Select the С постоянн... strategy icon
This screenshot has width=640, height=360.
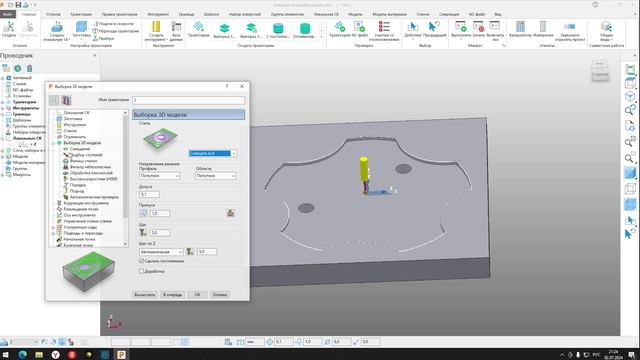click(x=278, y=30)
